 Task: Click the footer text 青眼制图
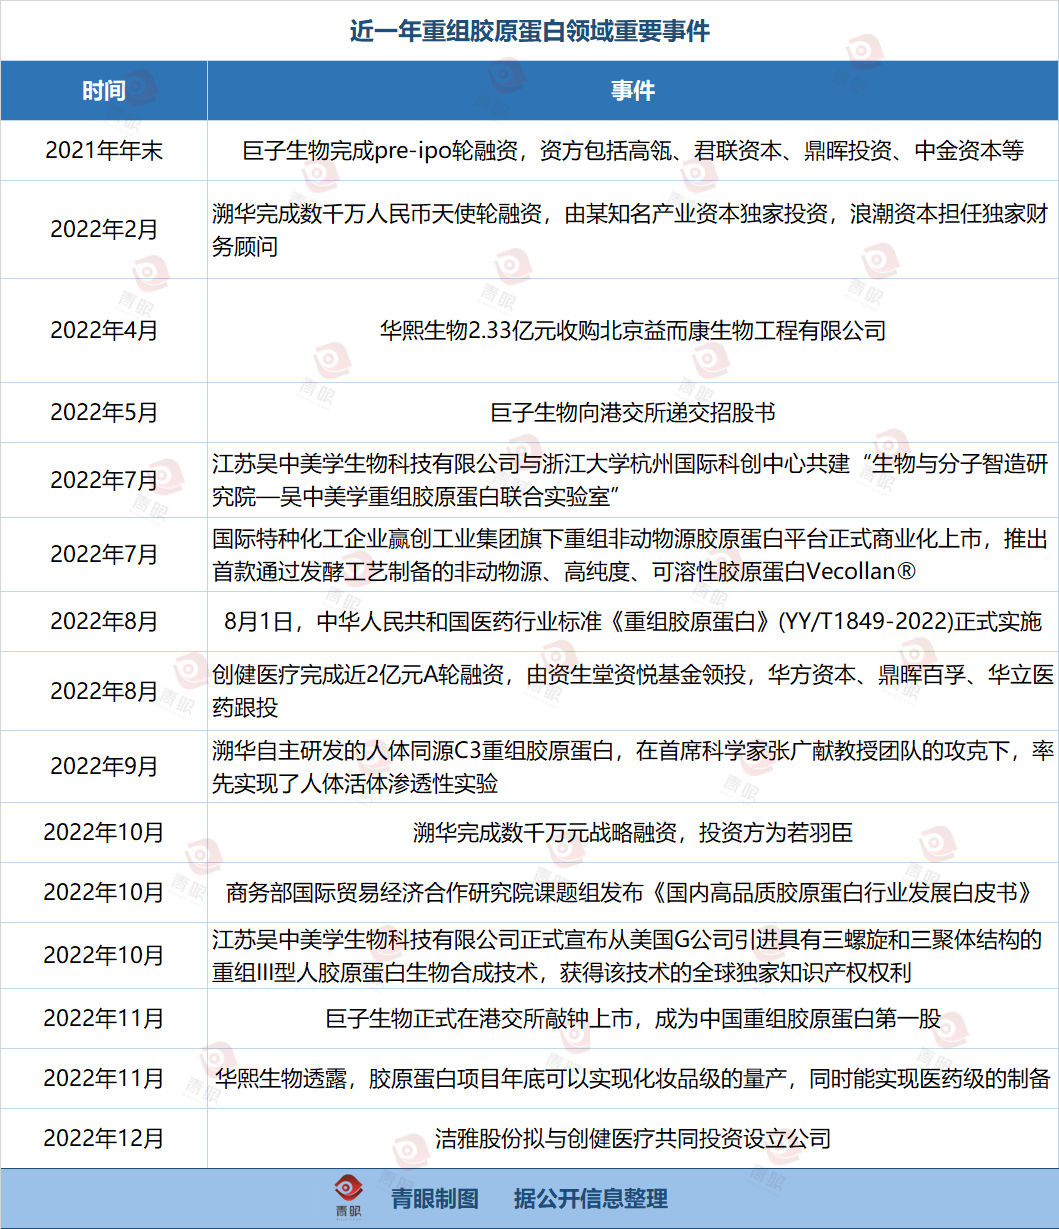pyautogui.click(x=435, y=1198)
